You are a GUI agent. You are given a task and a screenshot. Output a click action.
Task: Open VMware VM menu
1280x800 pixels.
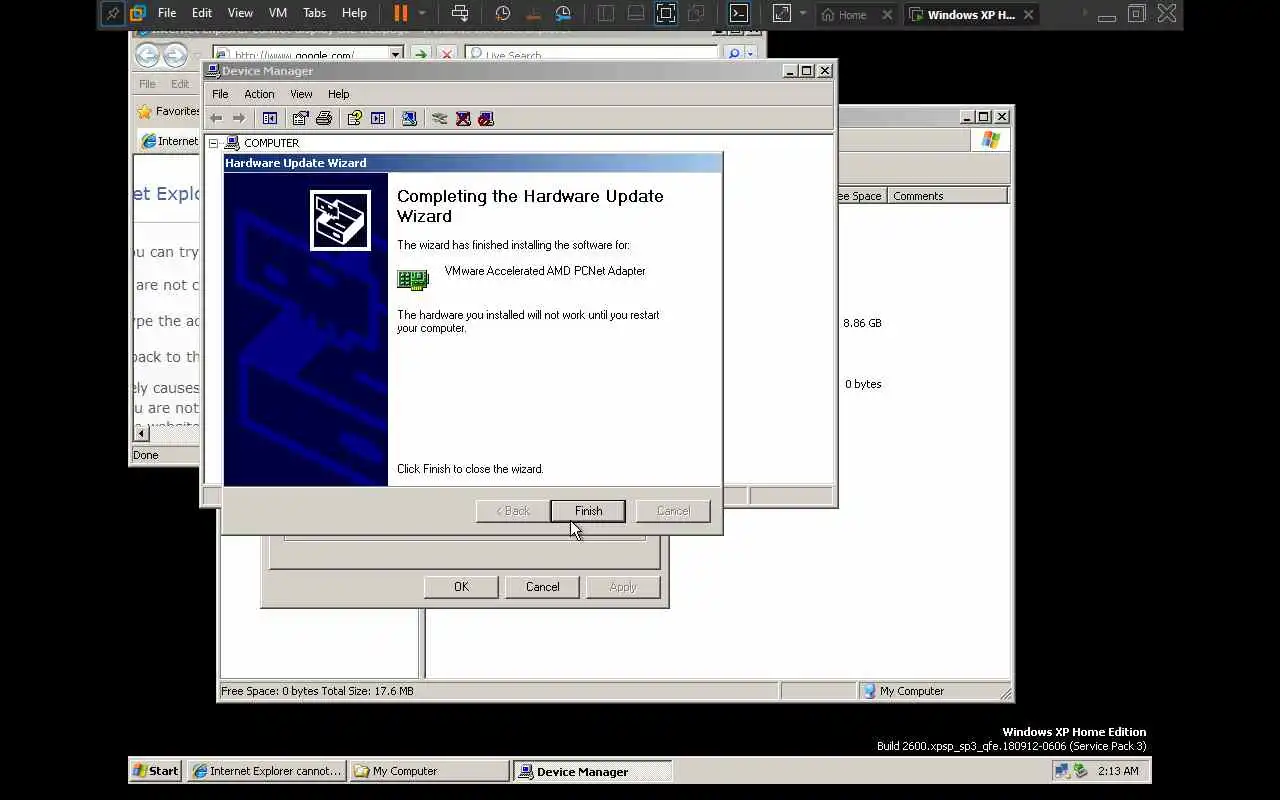pos(278,13)
